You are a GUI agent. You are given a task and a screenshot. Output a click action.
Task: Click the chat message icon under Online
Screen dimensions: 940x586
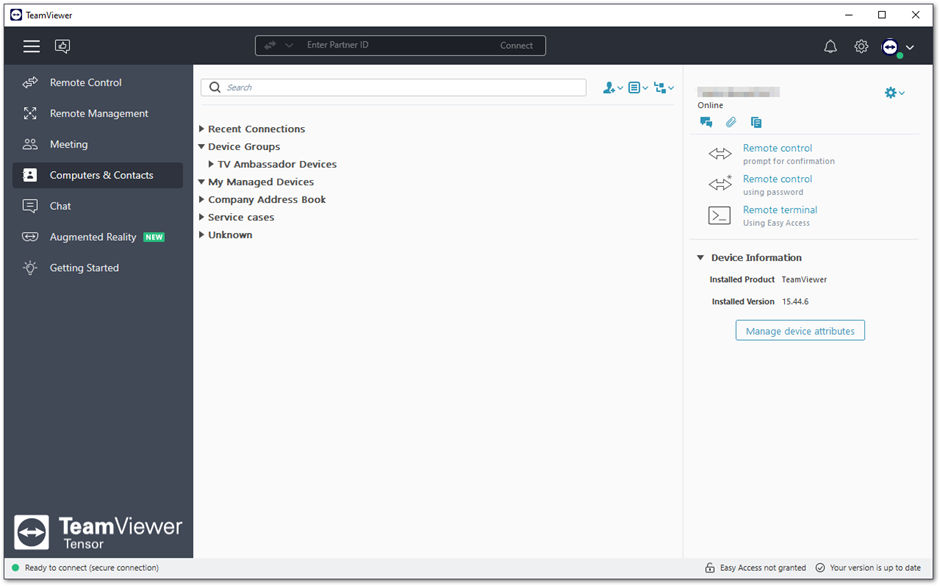coord(706,122)
